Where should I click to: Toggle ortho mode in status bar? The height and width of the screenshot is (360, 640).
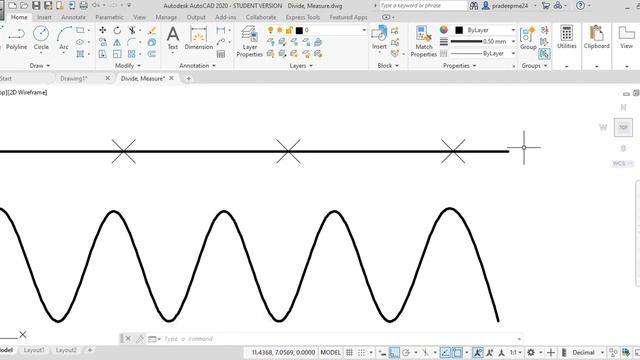click(394, 352)
